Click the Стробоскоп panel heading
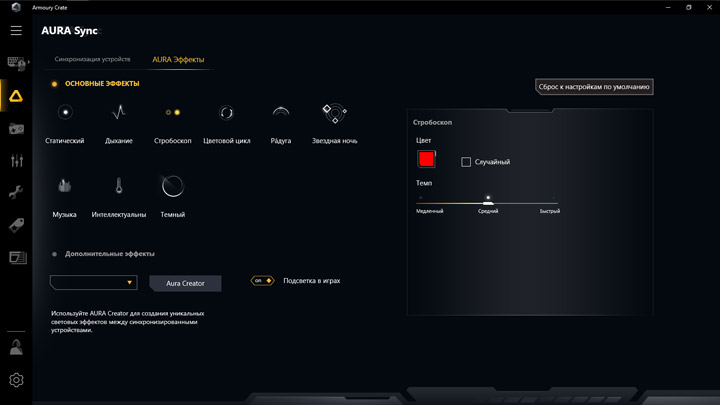Screen dimensions: 720x405 (432, 123)
